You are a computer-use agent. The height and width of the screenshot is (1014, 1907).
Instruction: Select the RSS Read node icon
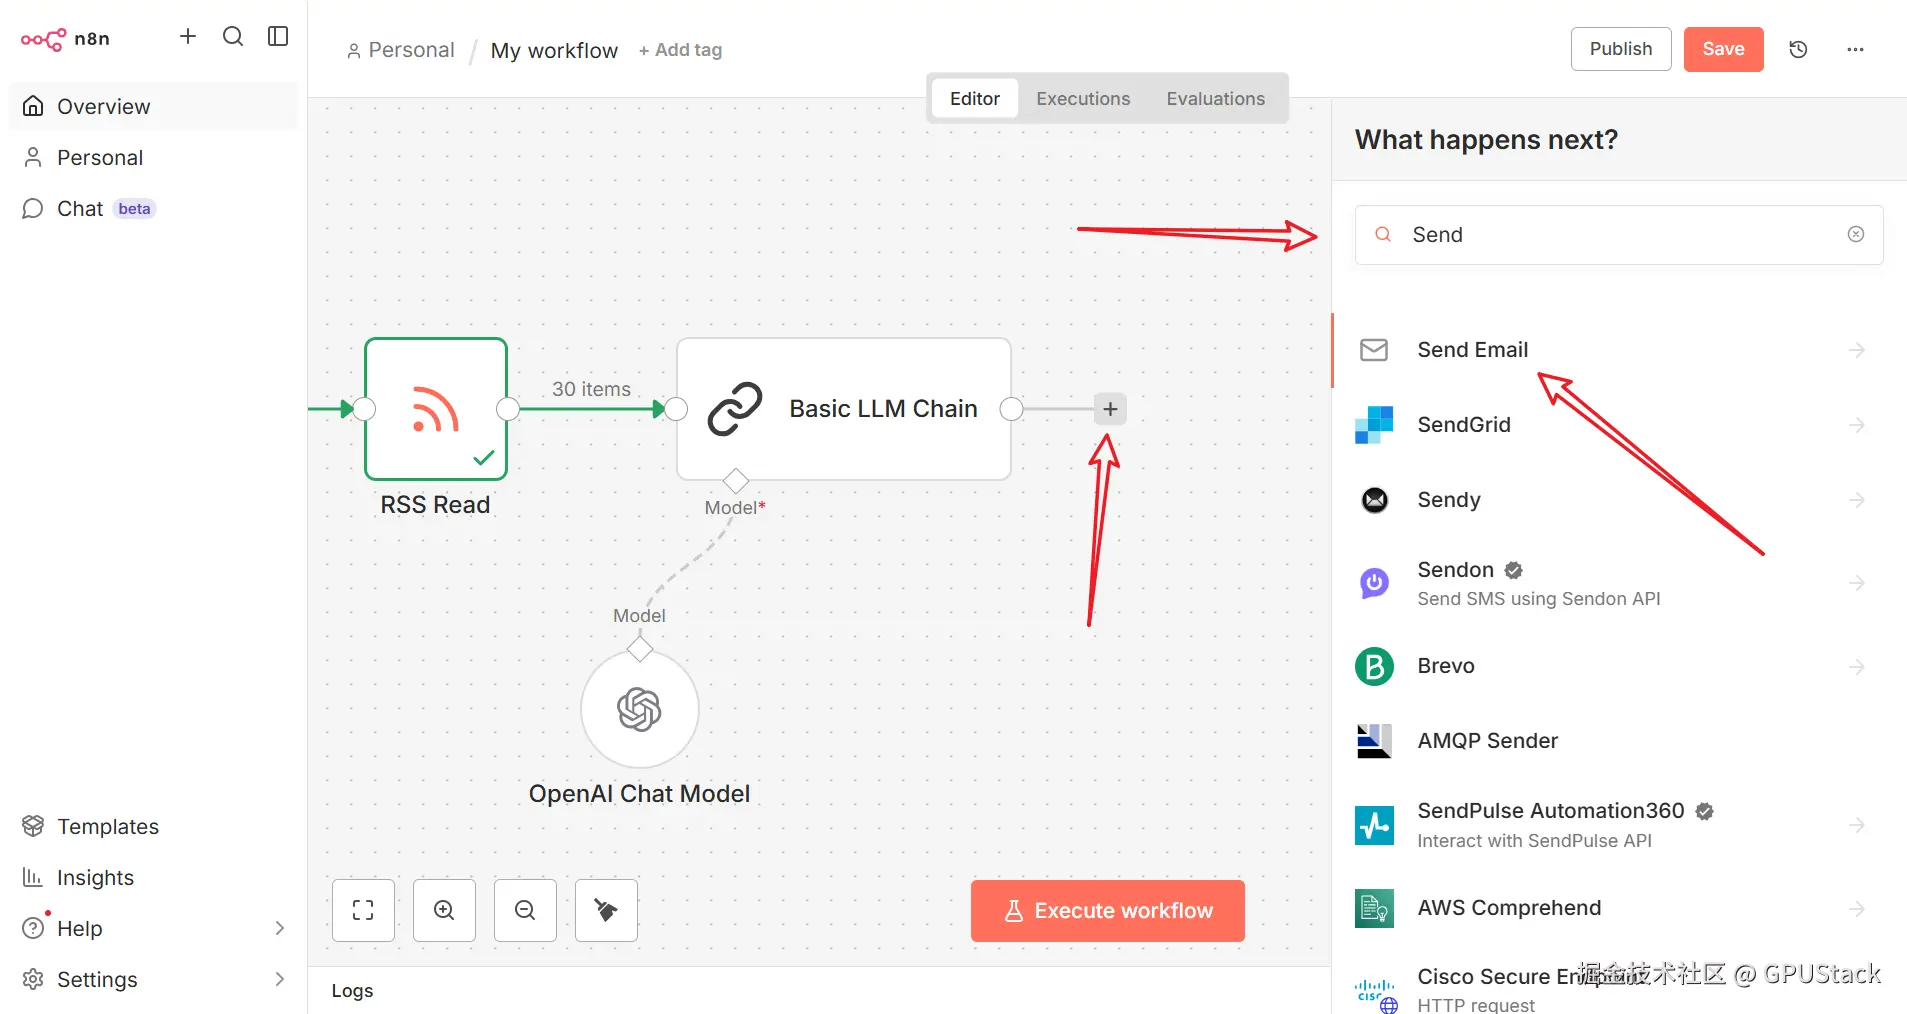436,409
